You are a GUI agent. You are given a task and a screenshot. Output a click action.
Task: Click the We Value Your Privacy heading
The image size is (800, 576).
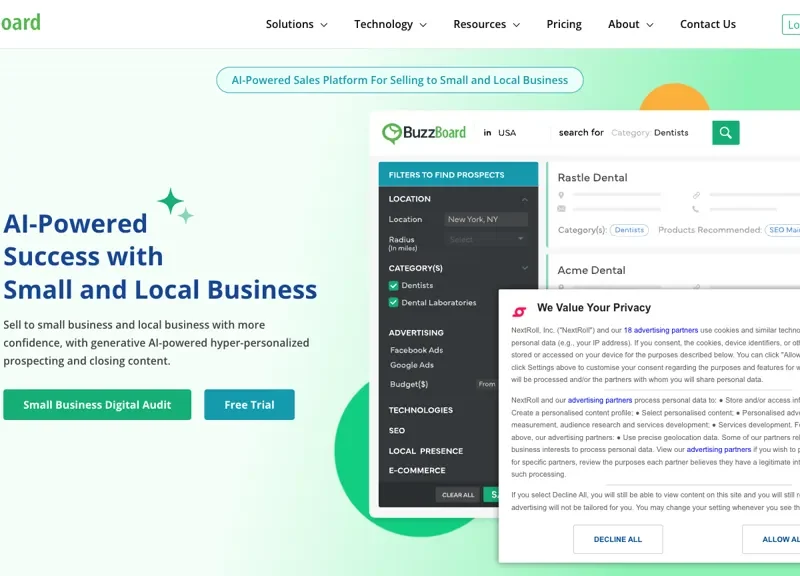click(594, 308)
